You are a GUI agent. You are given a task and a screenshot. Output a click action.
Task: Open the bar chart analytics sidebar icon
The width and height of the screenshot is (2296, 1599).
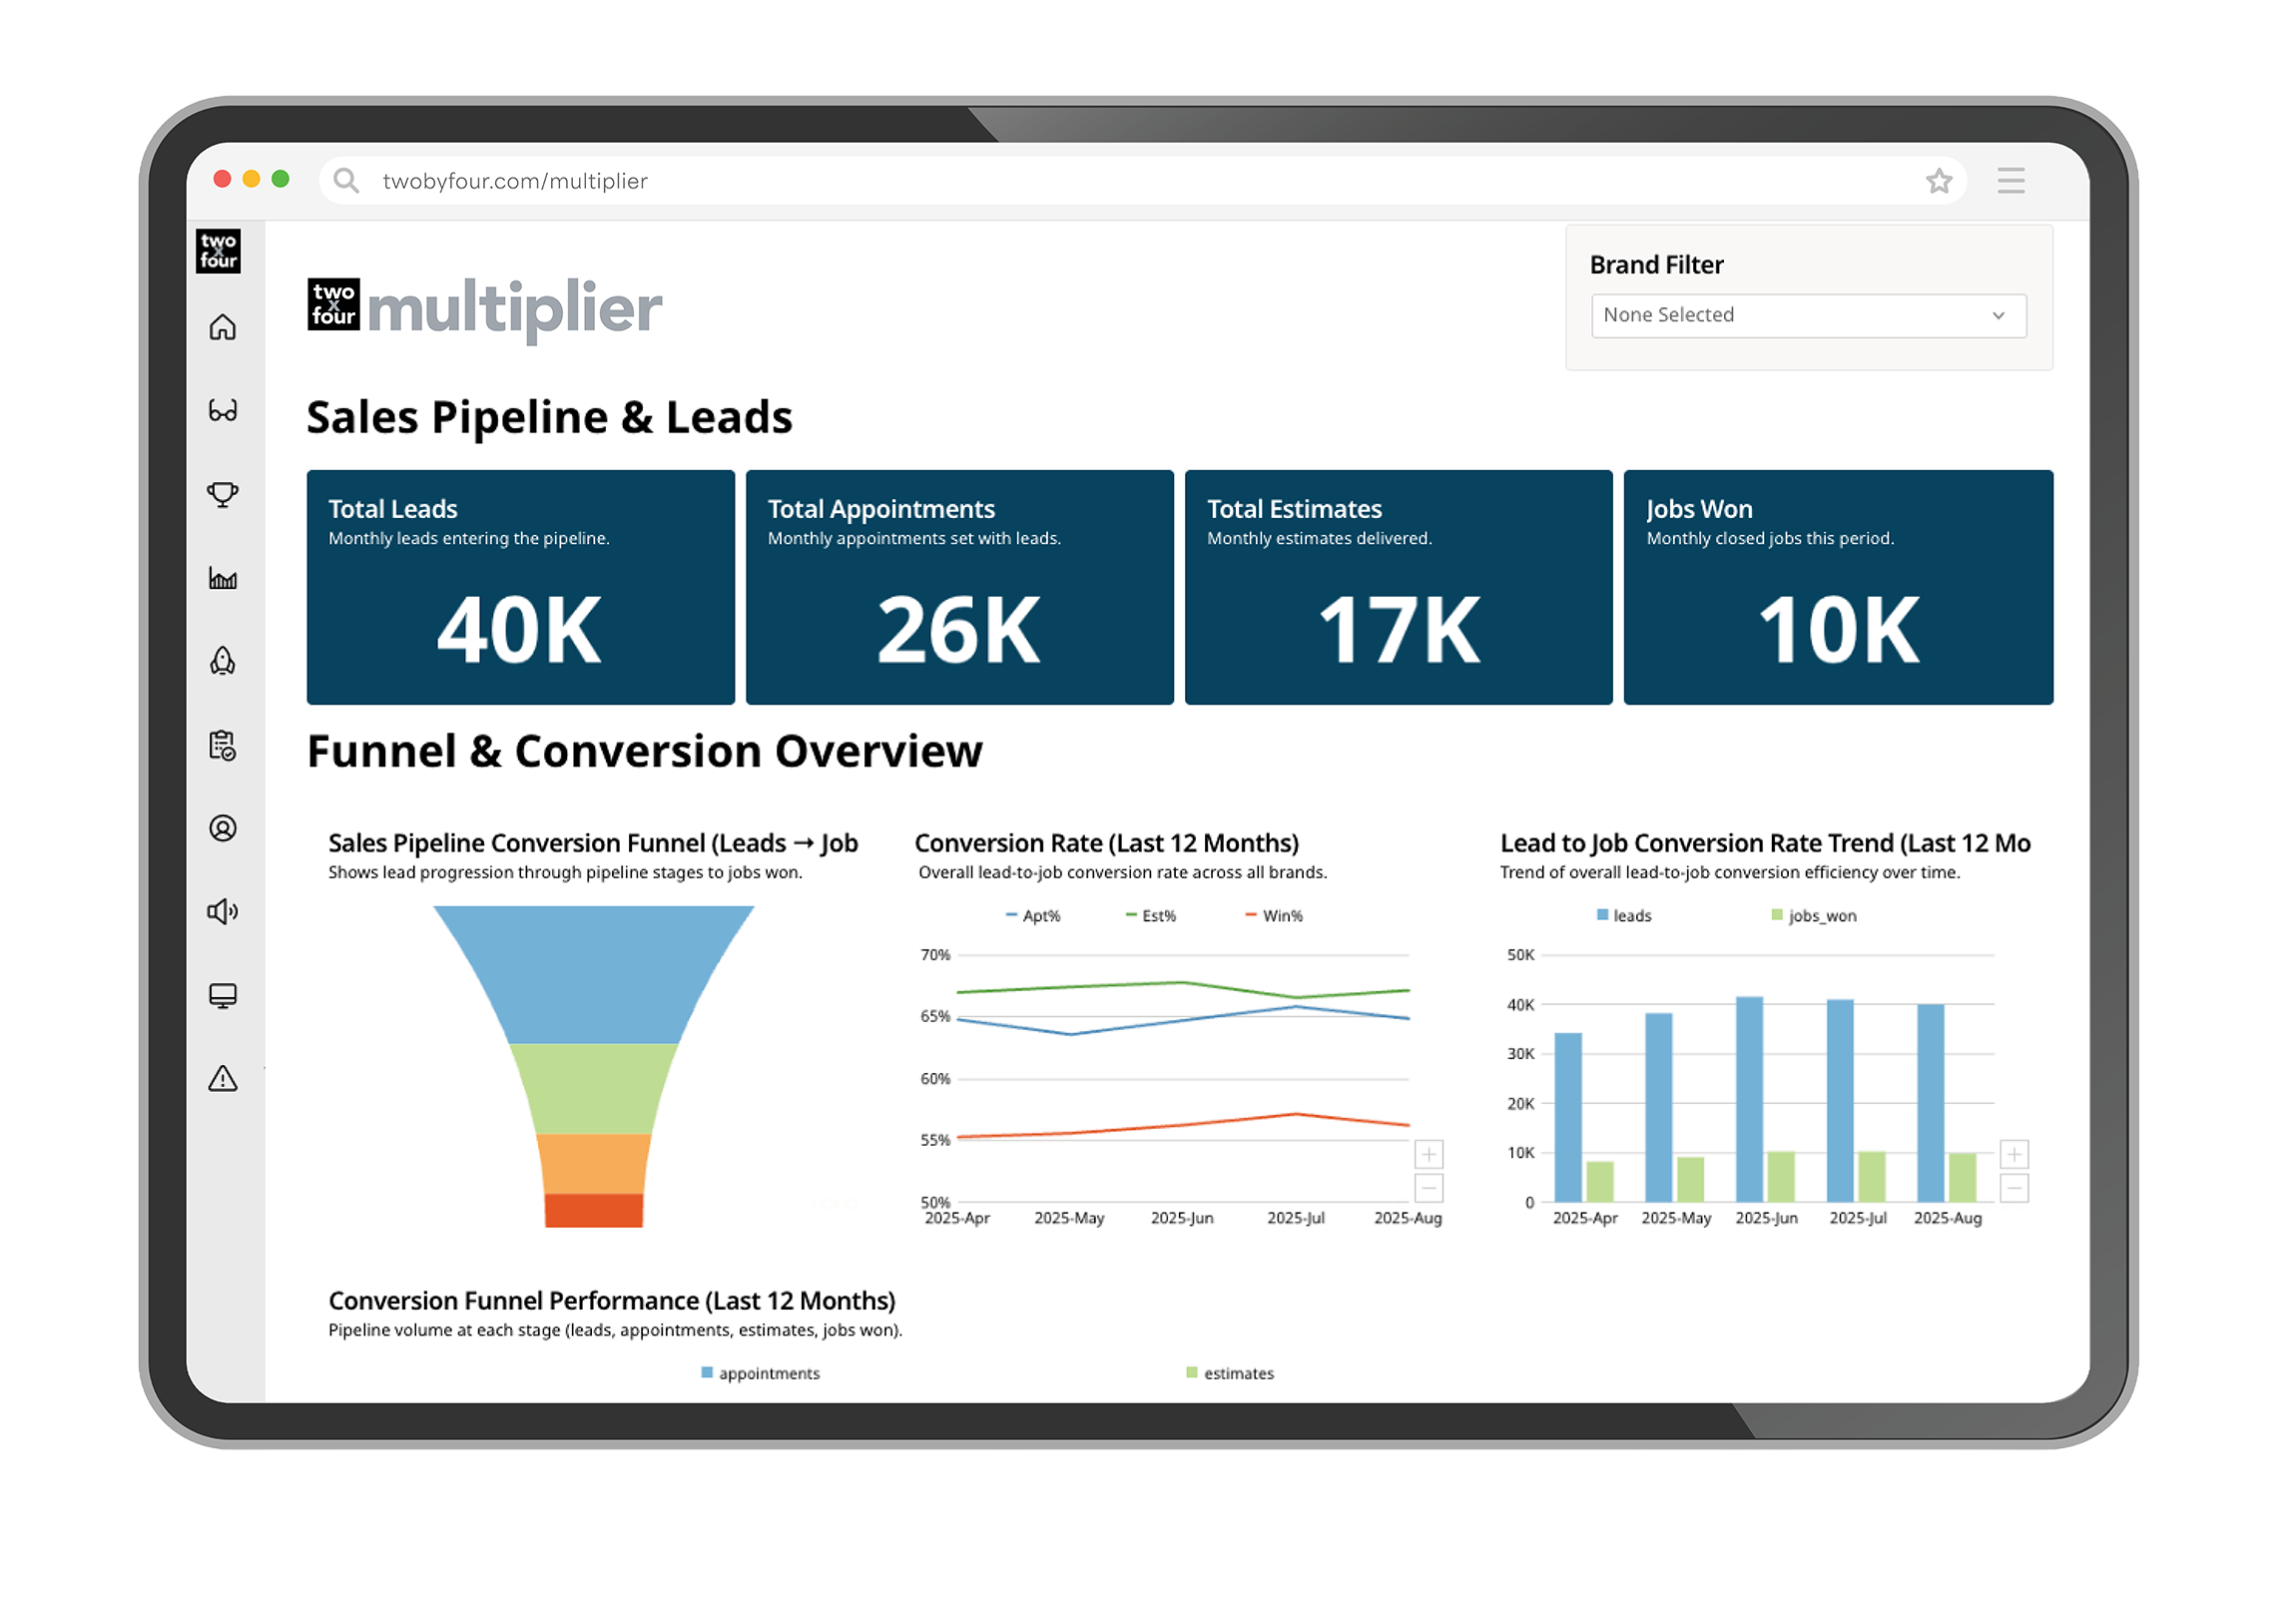click(x=222, y=578)
